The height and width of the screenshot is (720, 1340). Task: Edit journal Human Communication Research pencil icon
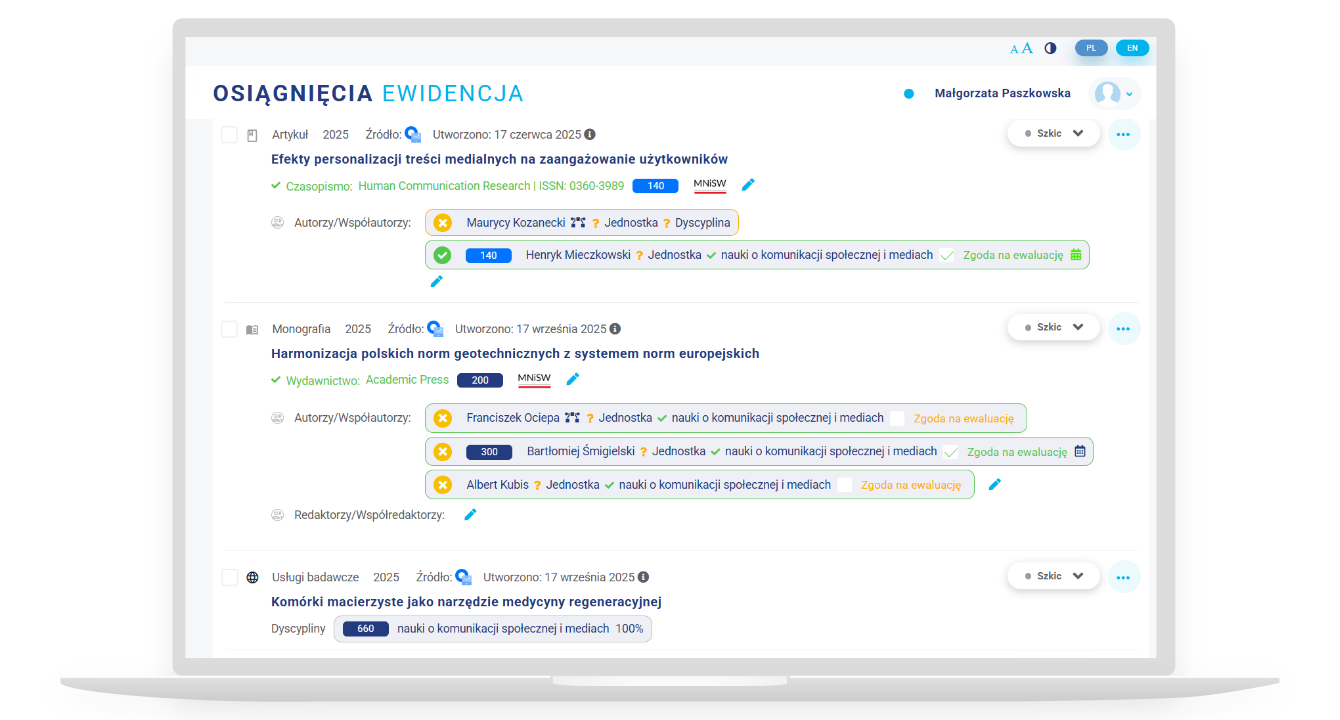pos(748,185)
